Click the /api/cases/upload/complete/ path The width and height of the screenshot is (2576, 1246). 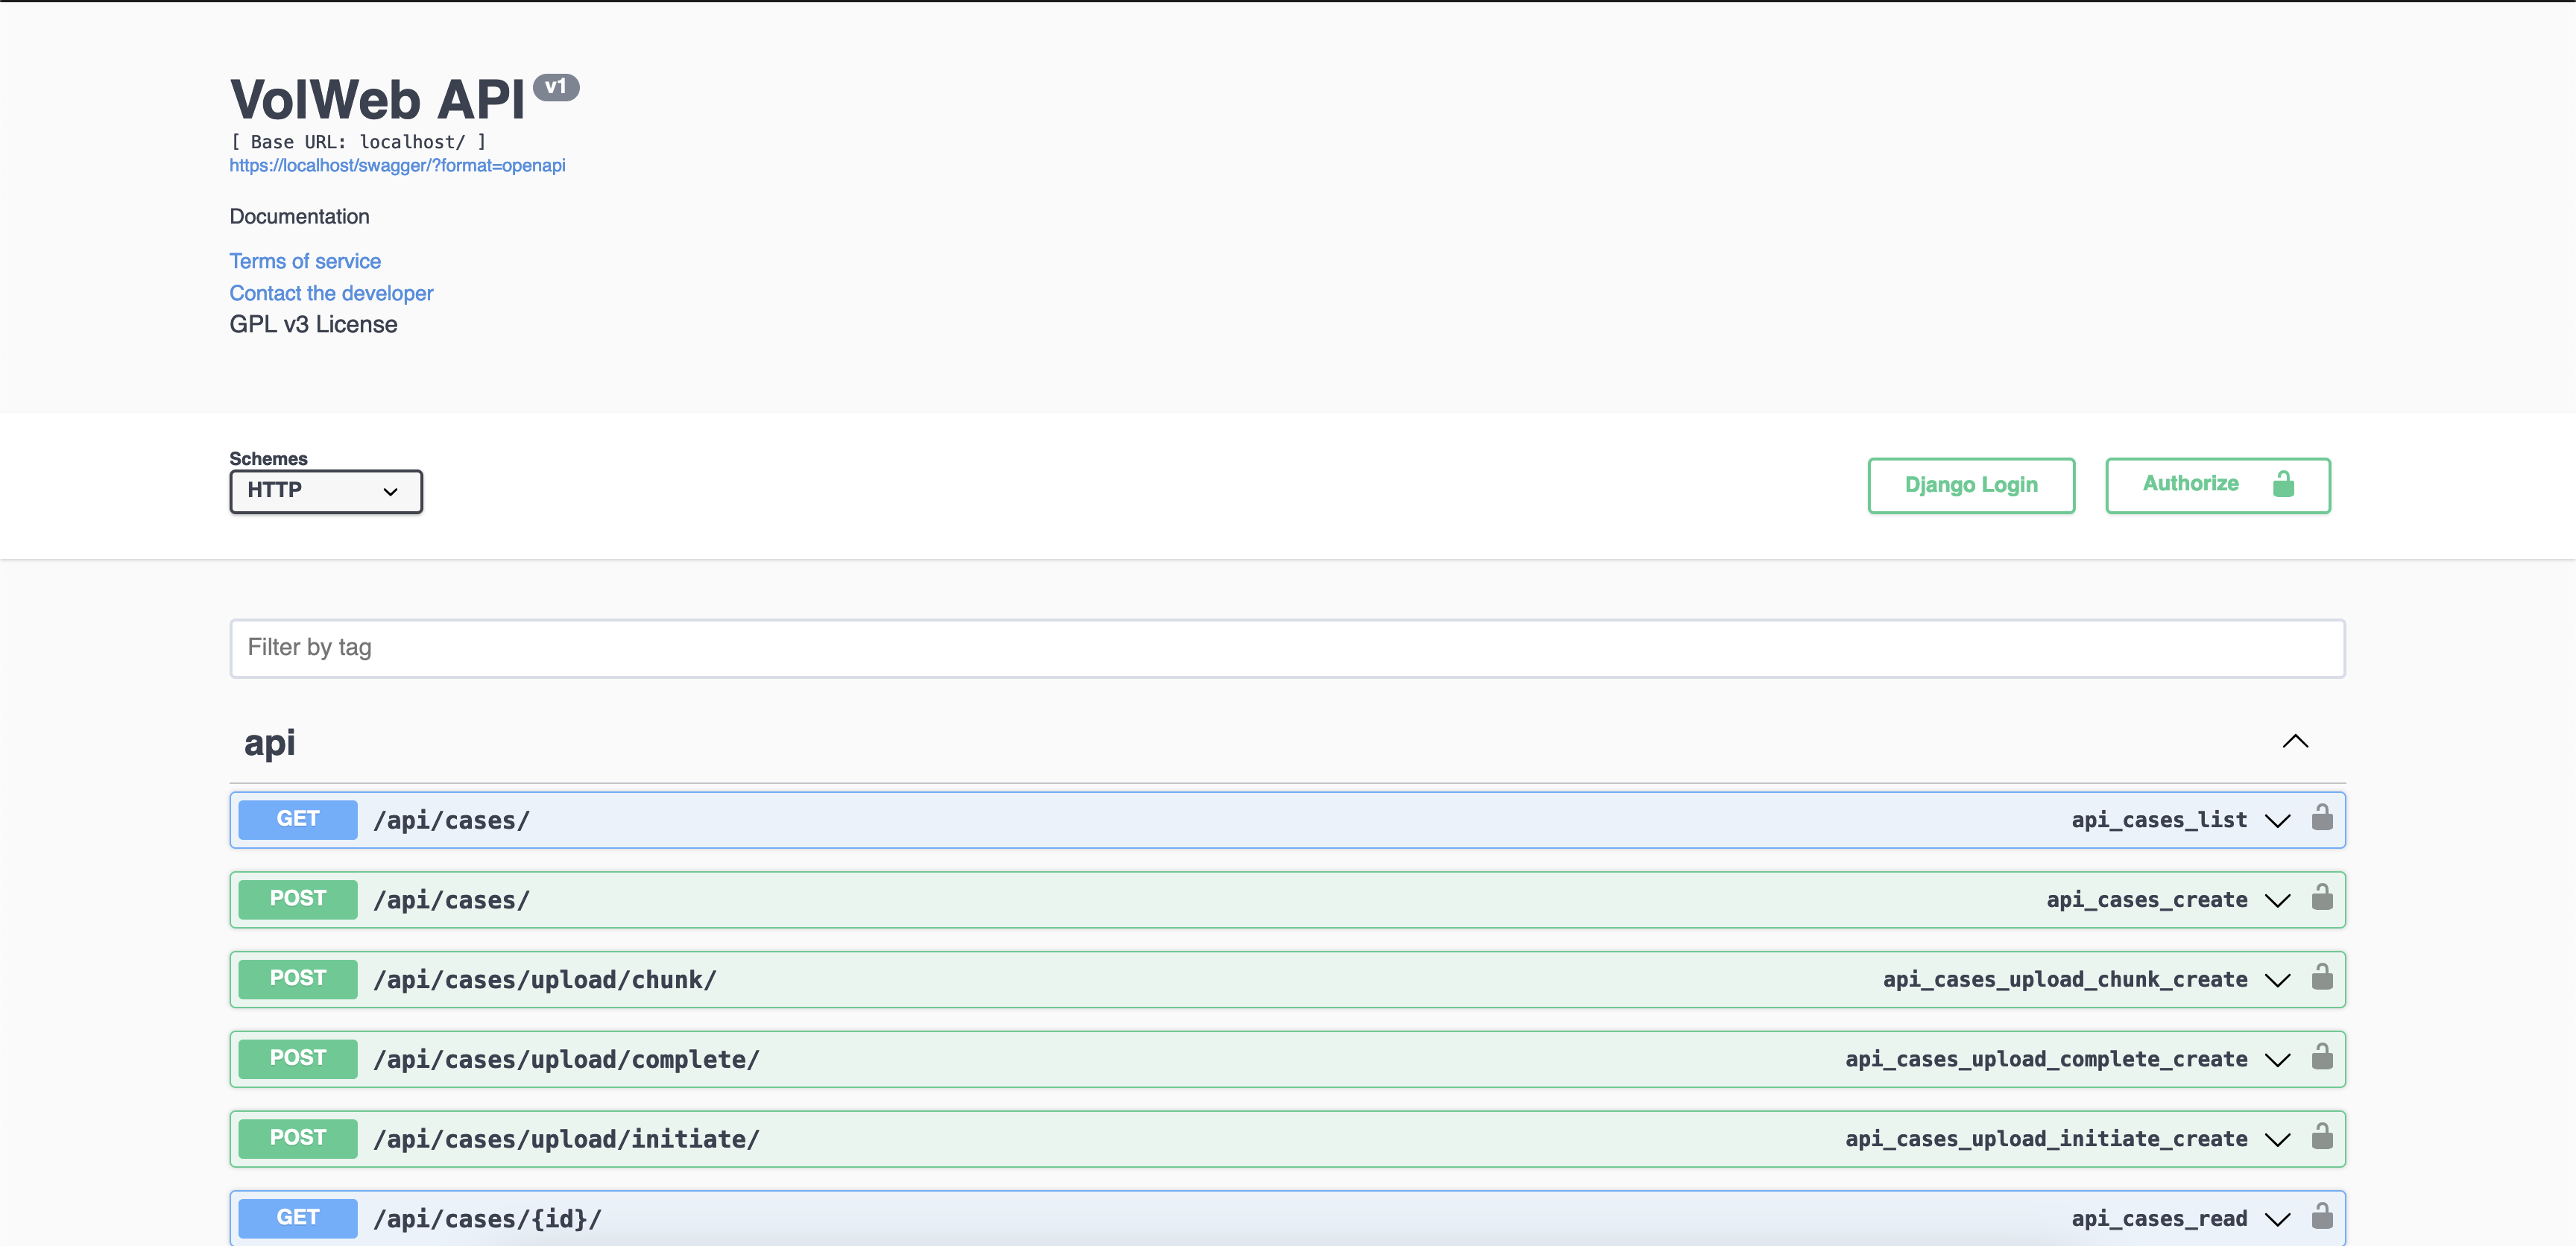(x=566, y=1059)
